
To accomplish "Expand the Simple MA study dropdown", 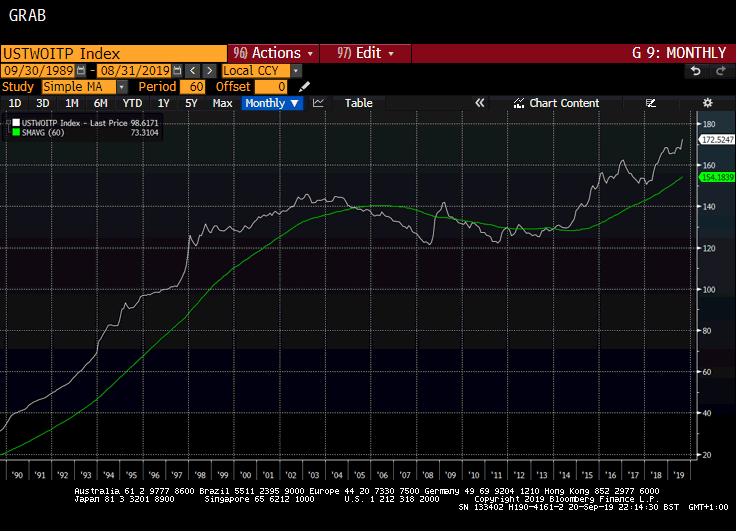I will click(122, 87).
